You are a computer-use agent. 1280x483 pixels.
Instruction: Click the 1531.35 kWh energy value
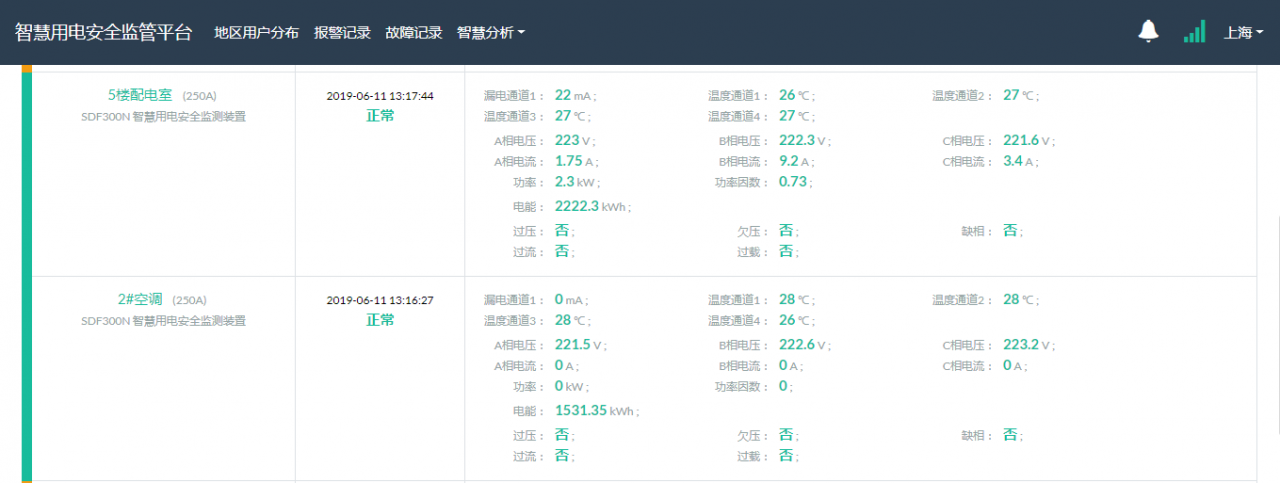pyautogui.click(x=580, y=410)
